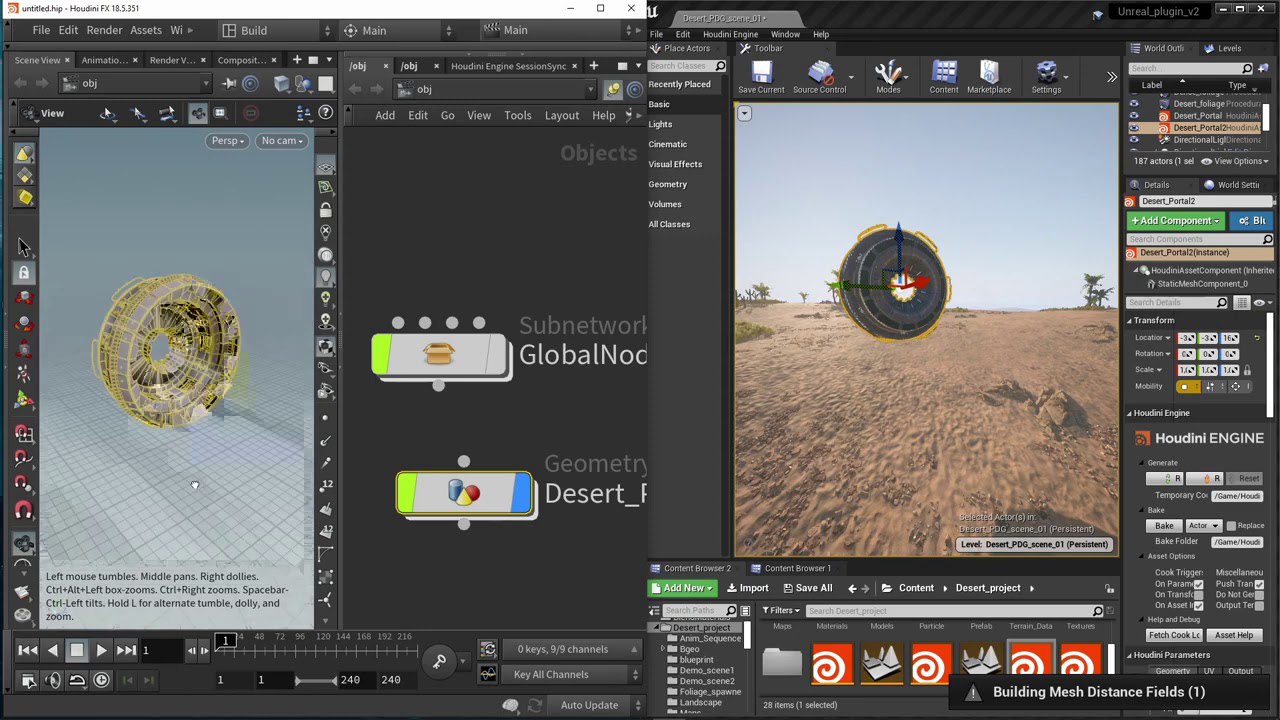Image resolution: width=1280 pixels, height=720 pixels.
Task: Open the Content icon in Unreal toolbar
Action: (944, 78)
